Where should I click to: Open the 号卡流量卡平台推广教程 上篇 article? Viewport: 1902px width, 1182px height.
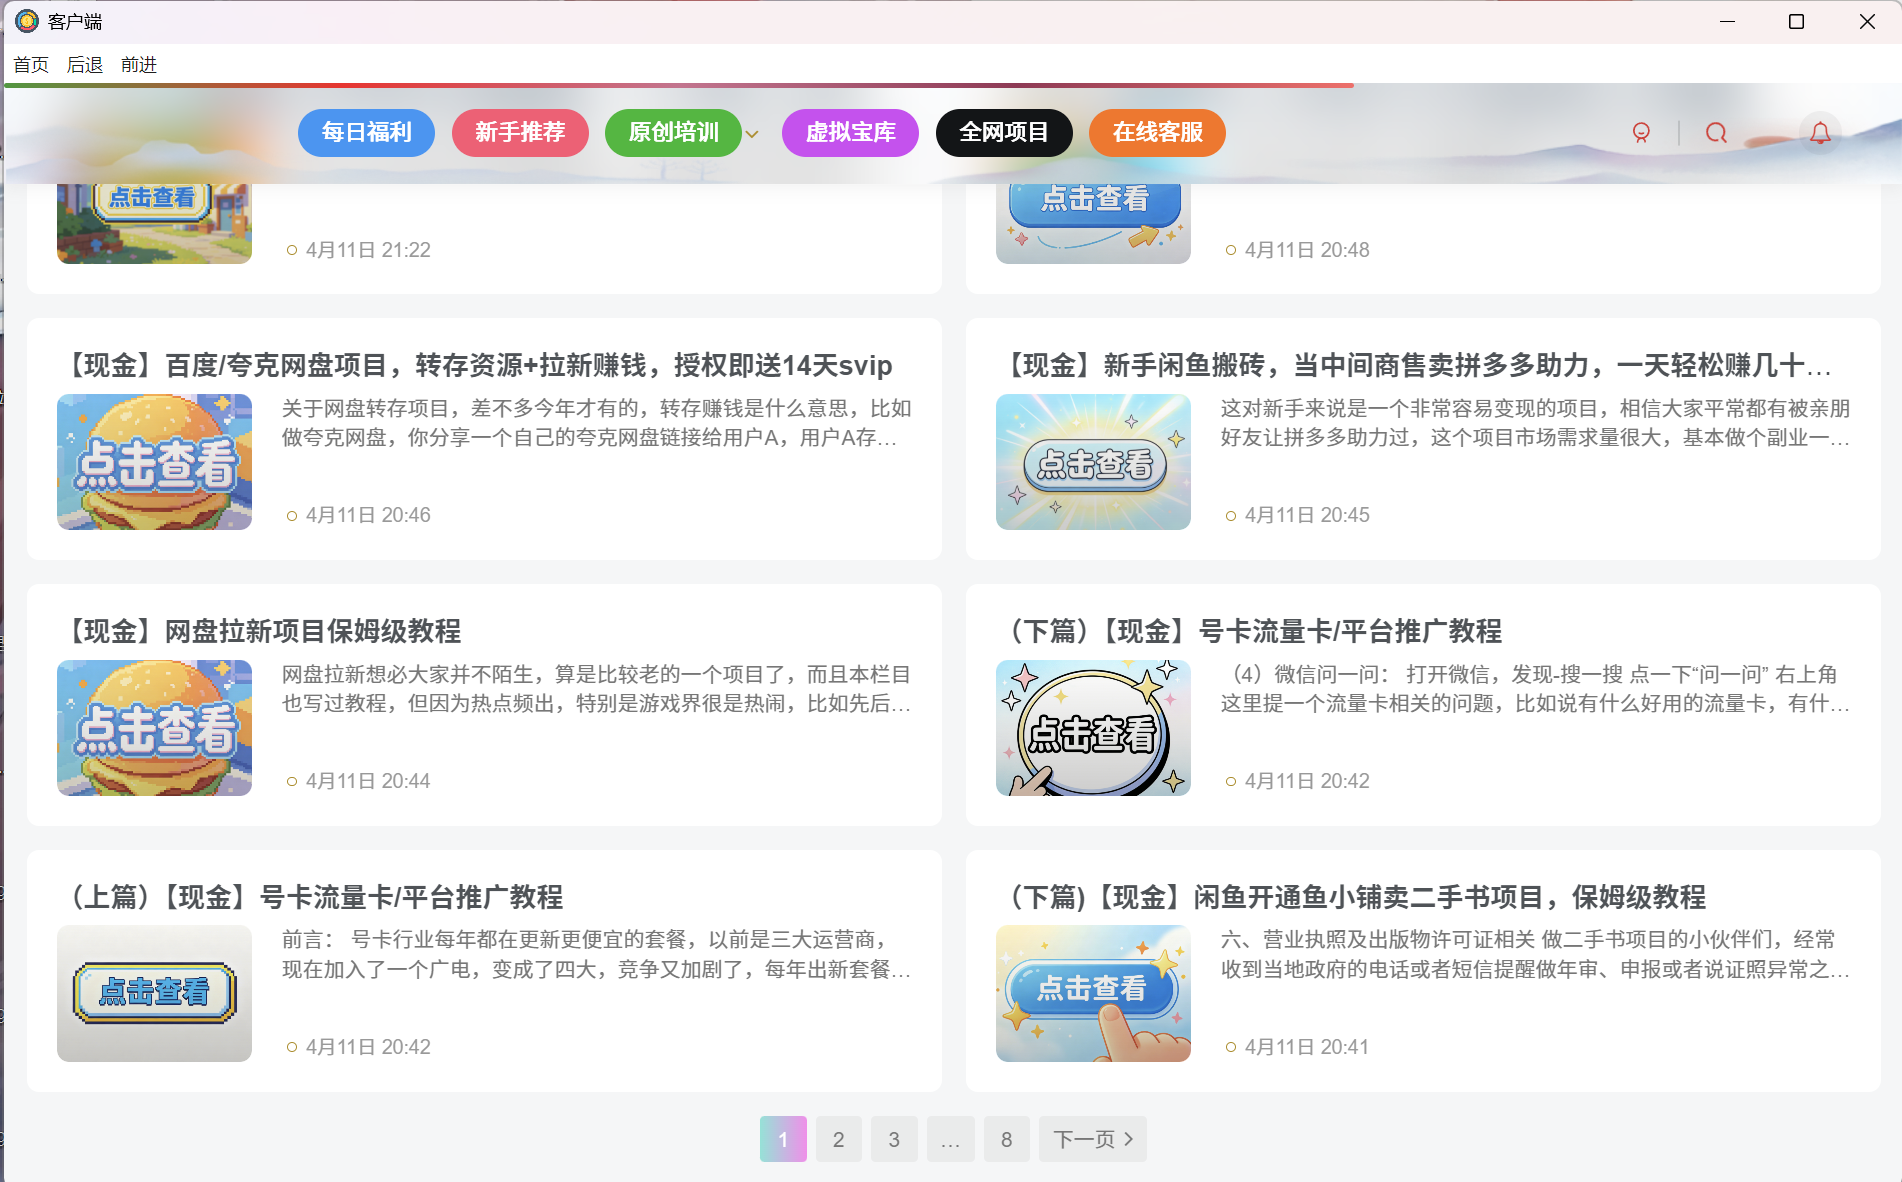pos(315,898)
